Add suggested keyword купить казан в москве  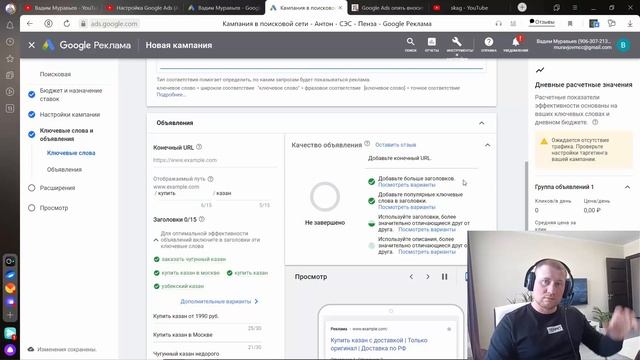pos(187,273)
